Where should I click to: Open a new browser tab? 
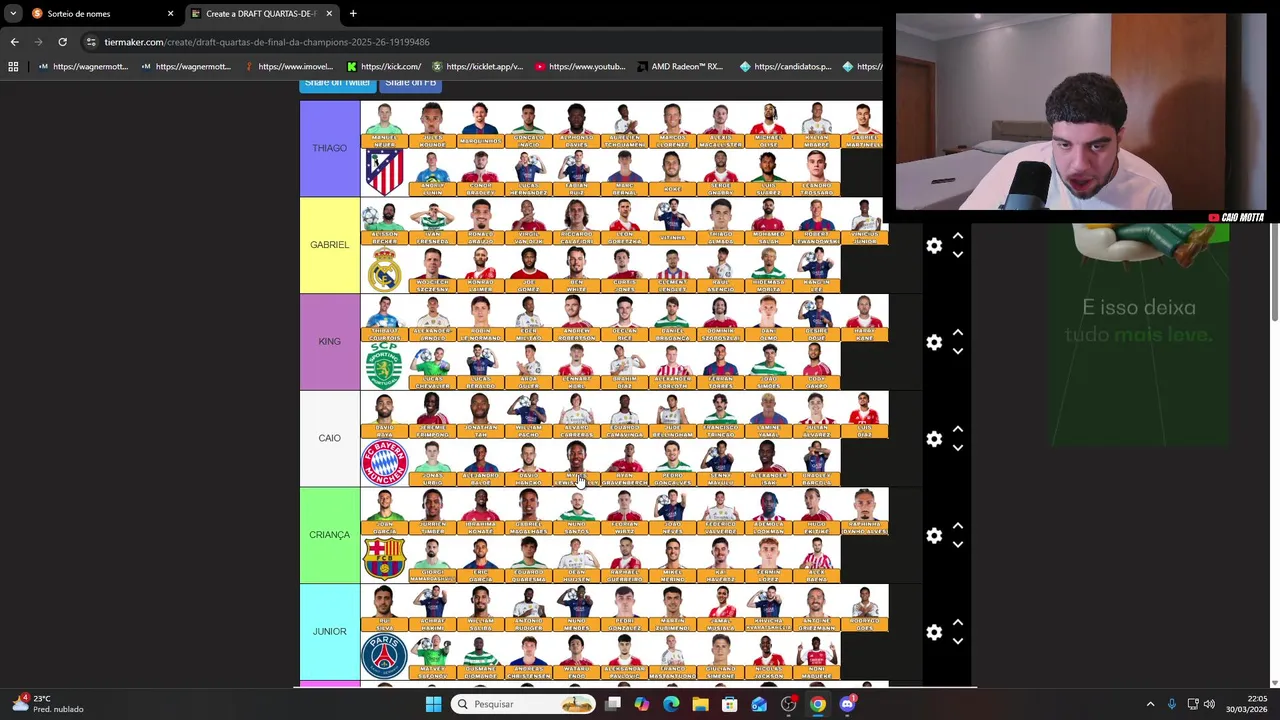(x=353, y=14)
